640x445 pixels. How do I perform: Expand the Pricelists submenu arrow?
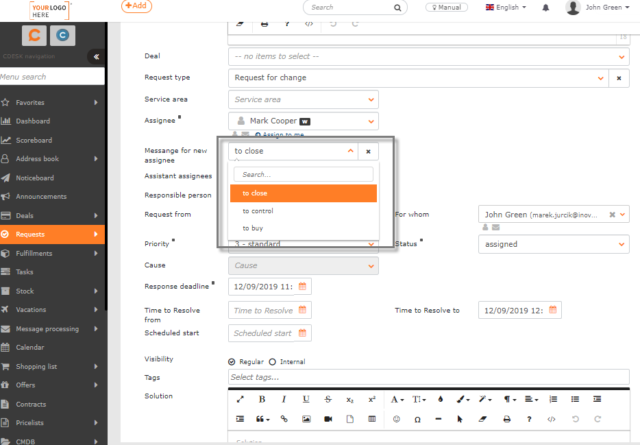click(x=96, y=423)
